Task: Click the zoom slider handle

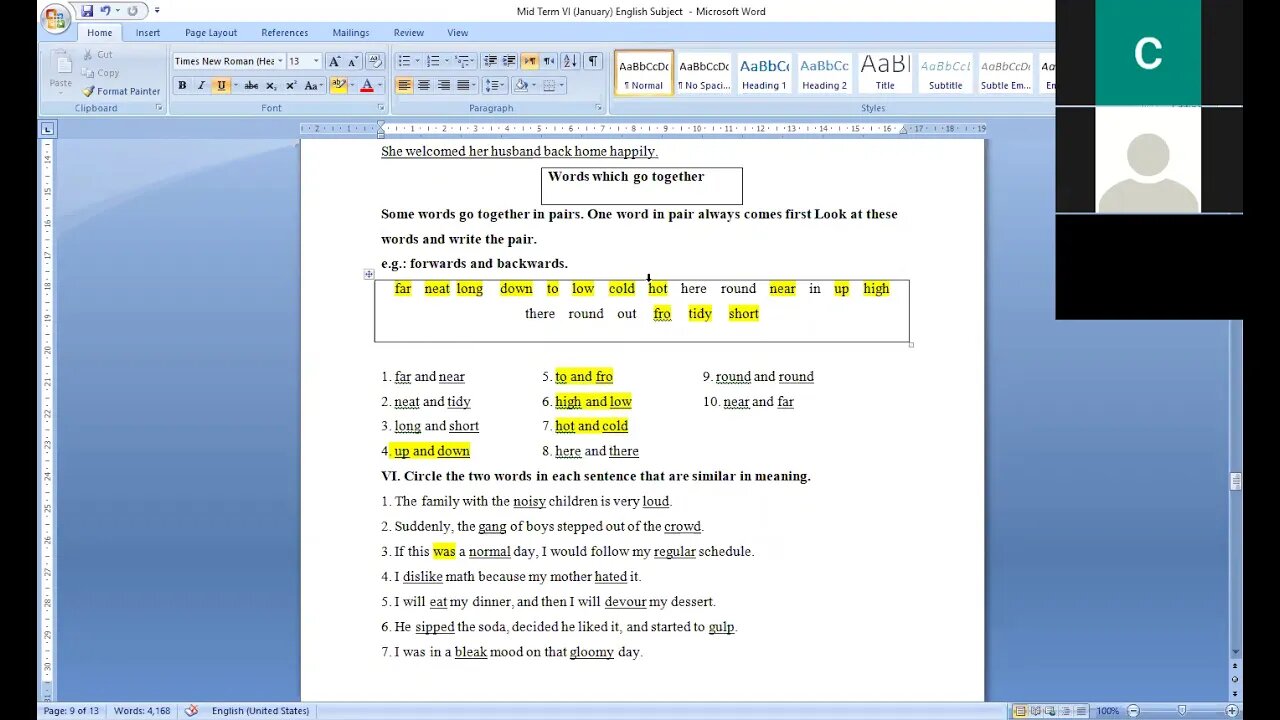Action: click(1181, 711)
